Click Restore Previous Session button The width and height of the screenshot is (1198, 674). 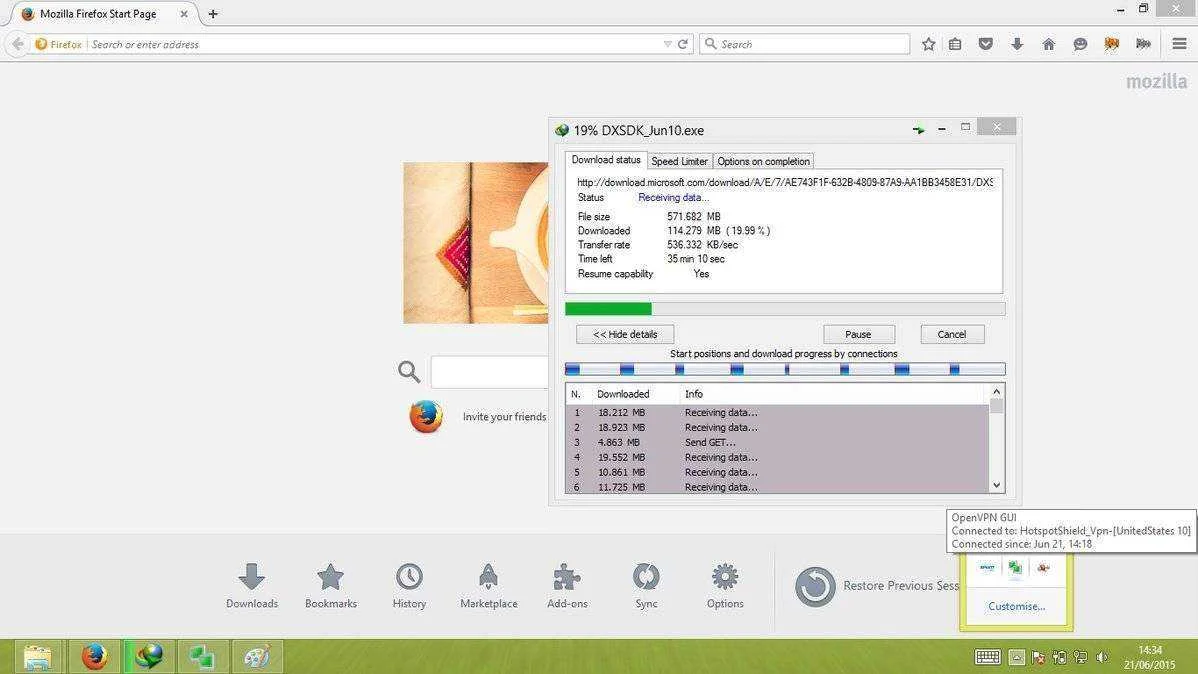tap(876, 586)
